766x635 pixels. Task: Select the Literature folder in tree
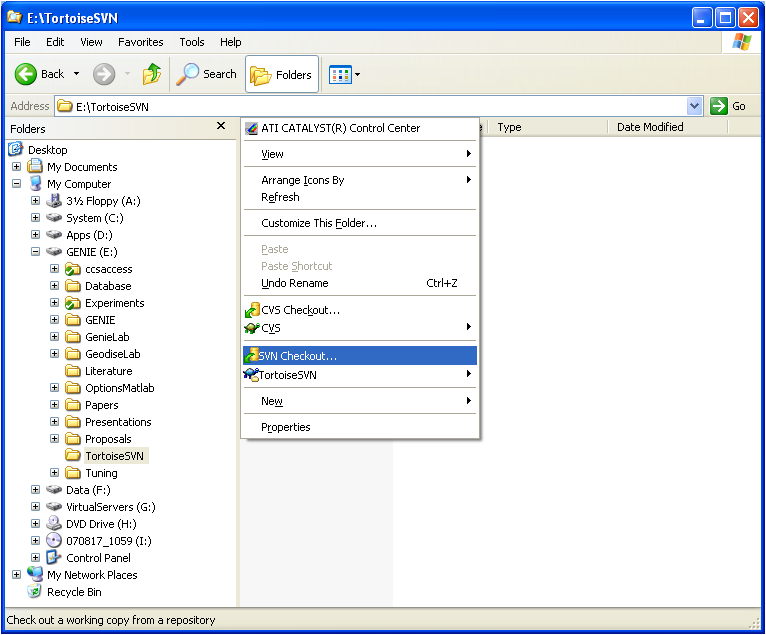click(108, 371)
